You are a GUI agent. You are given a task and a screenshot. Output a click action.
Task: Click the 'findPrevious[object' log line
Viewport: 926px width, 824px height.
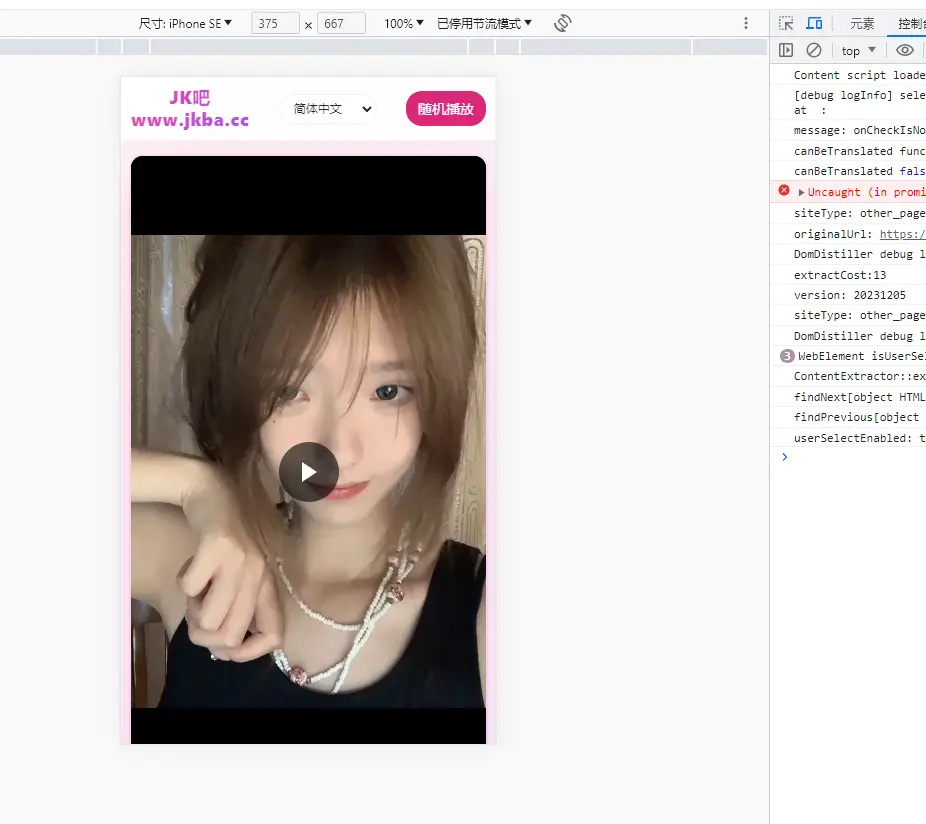pyautogui.click(x=856, y=417)
